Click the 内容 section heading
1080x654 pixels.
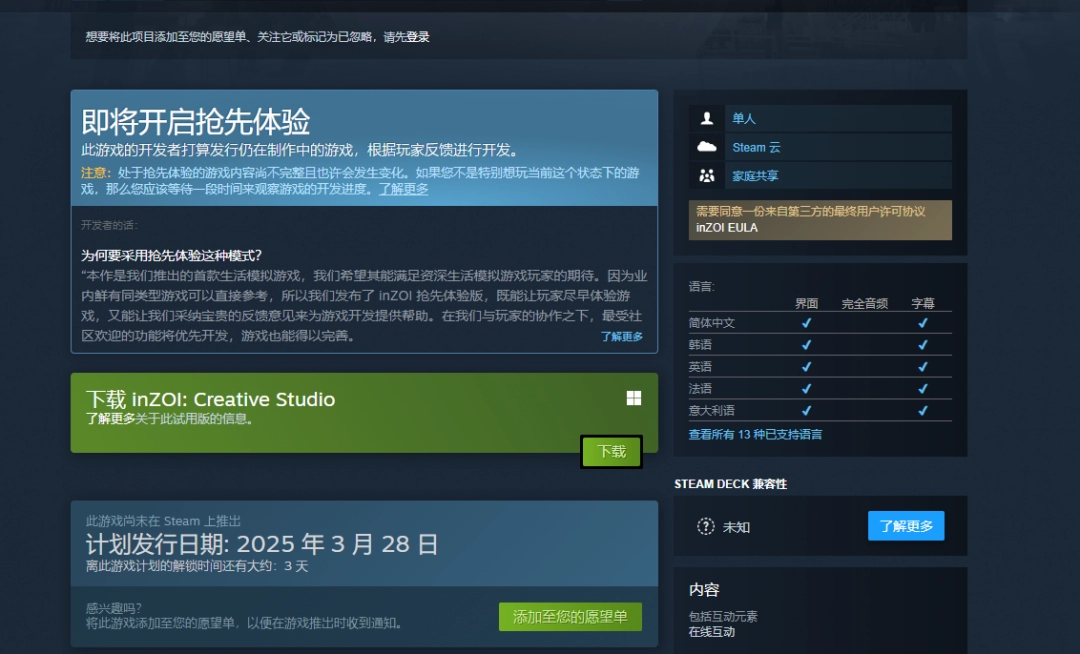(x=704, y=590)
